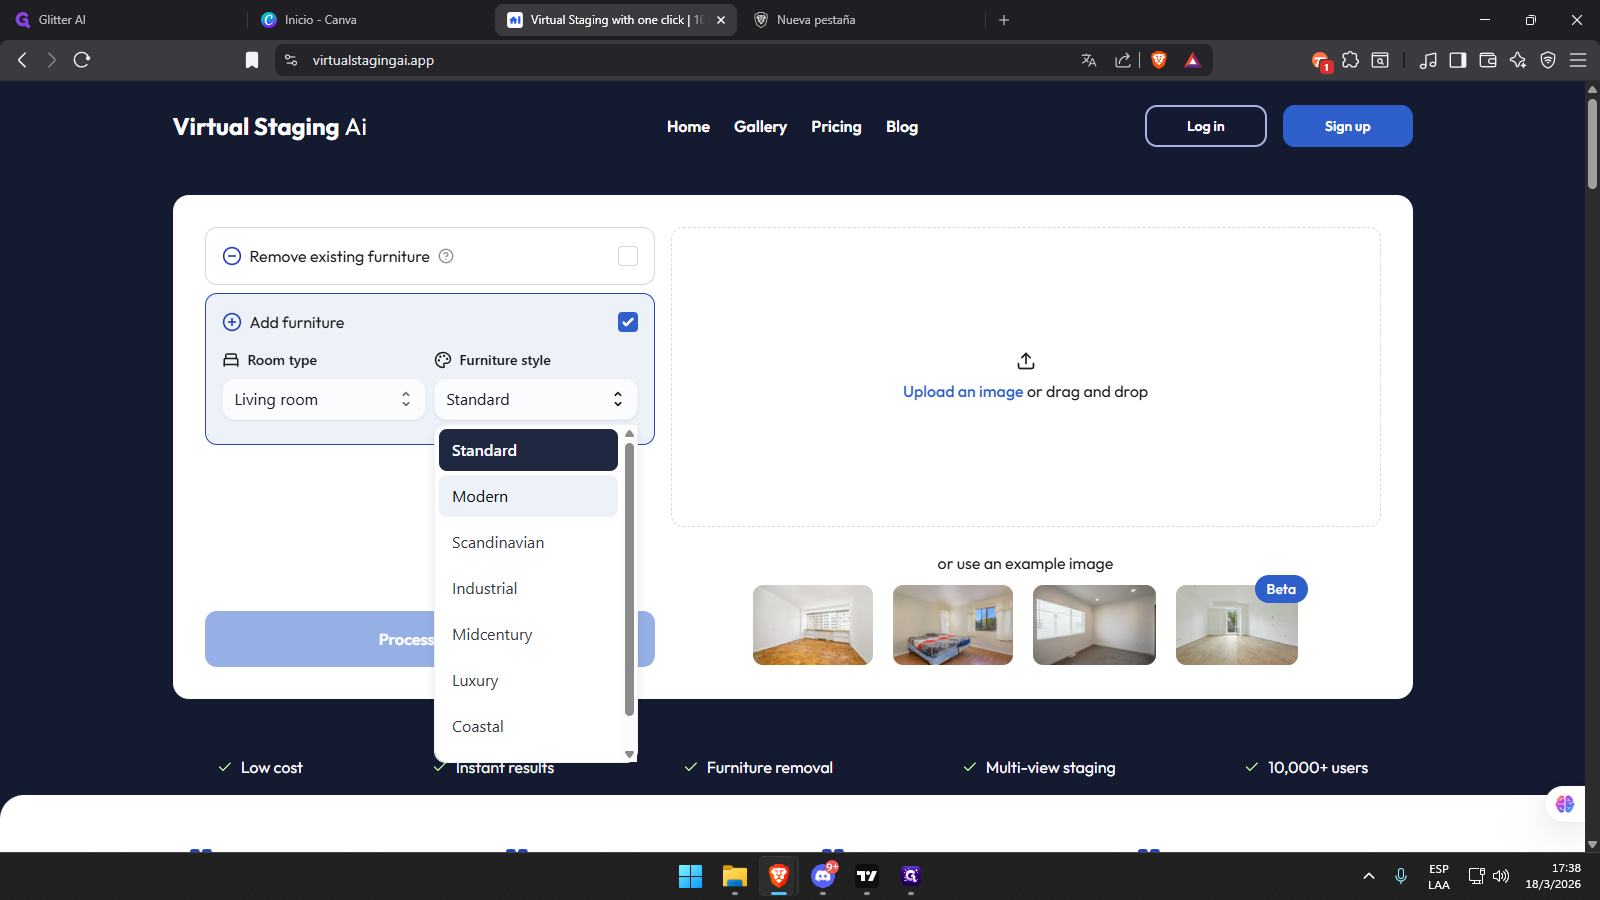Click the help icon beside Remove existing furniture
Viewport: 1600px width, 900px height.
tap(446, 256)
